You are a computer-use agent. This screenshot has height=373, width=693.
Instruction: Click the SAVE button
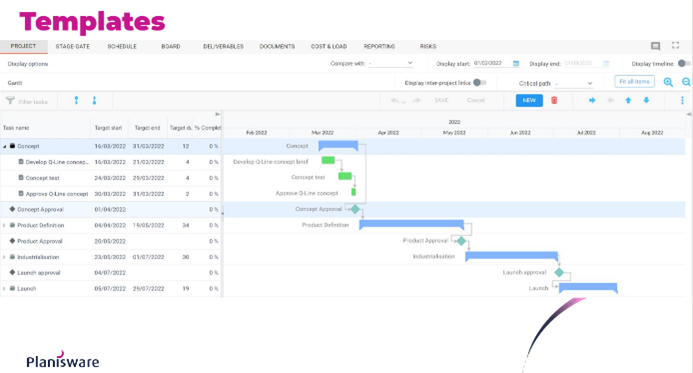point(441,101)
